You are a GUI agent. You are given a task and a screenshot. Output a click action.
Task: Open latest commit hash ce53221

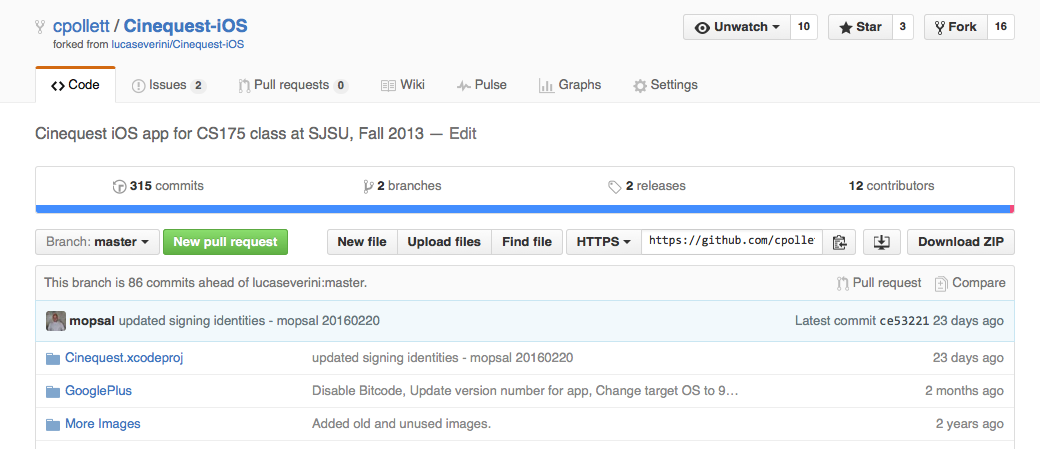pos(904,321)
